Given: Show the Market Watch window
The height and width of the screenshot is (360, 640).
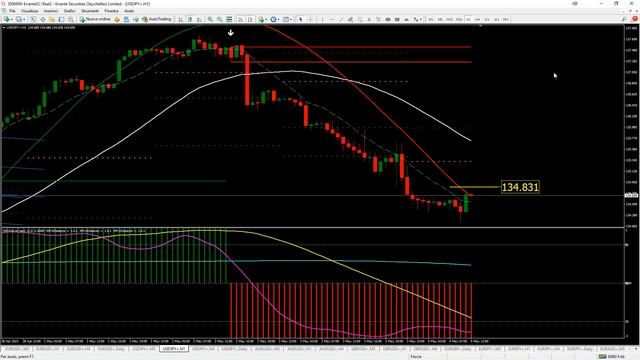Looking at the screenshot, I should [33, 19].
